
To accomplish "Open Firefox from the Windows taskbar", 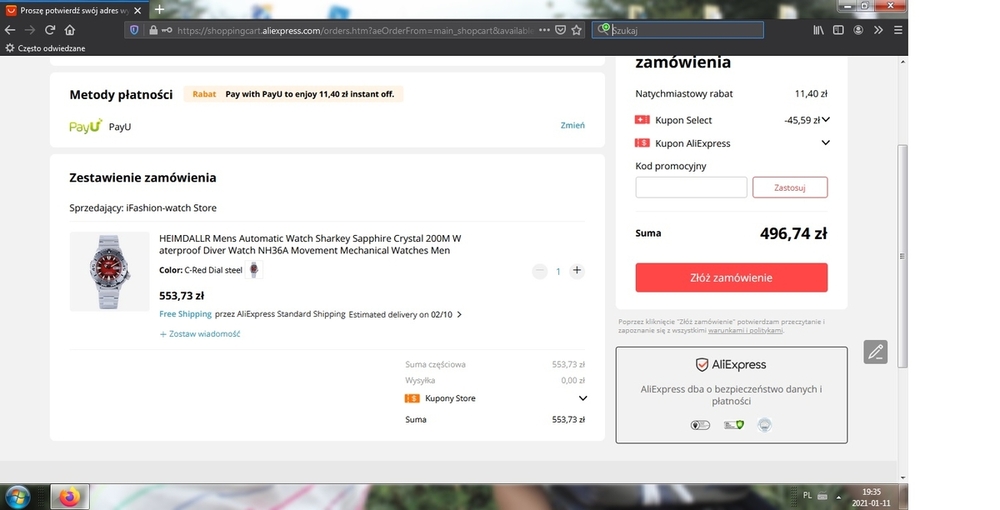I will coord(70,497).
